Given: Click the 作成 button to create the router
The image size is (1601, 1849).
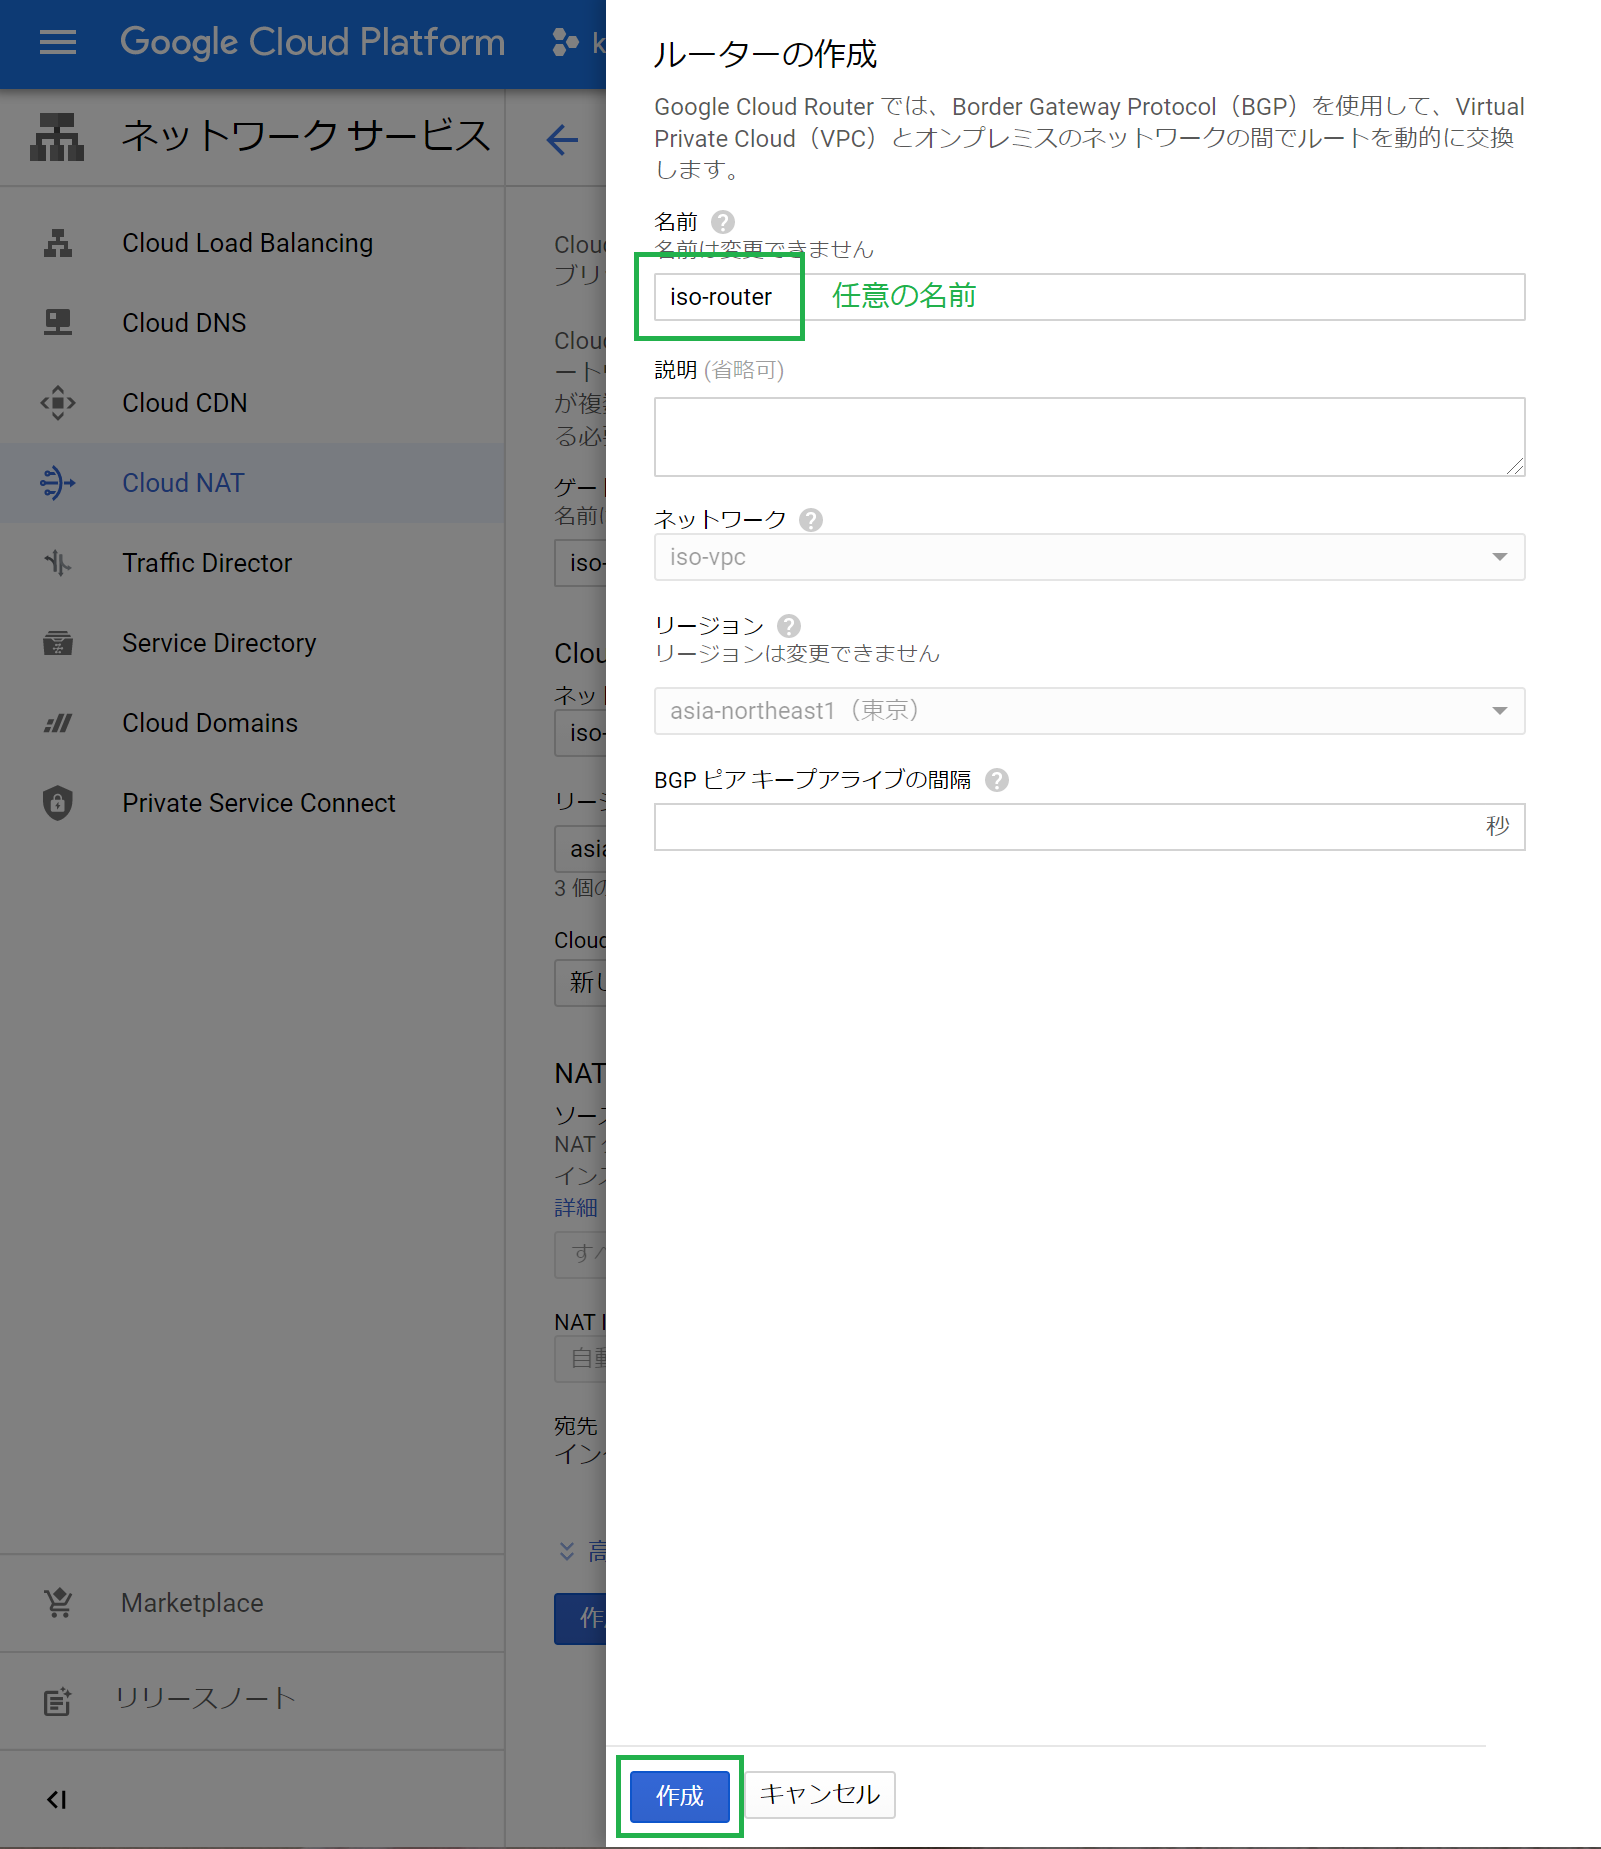Looking at the screenshot, I should (x=678, y=1796).
